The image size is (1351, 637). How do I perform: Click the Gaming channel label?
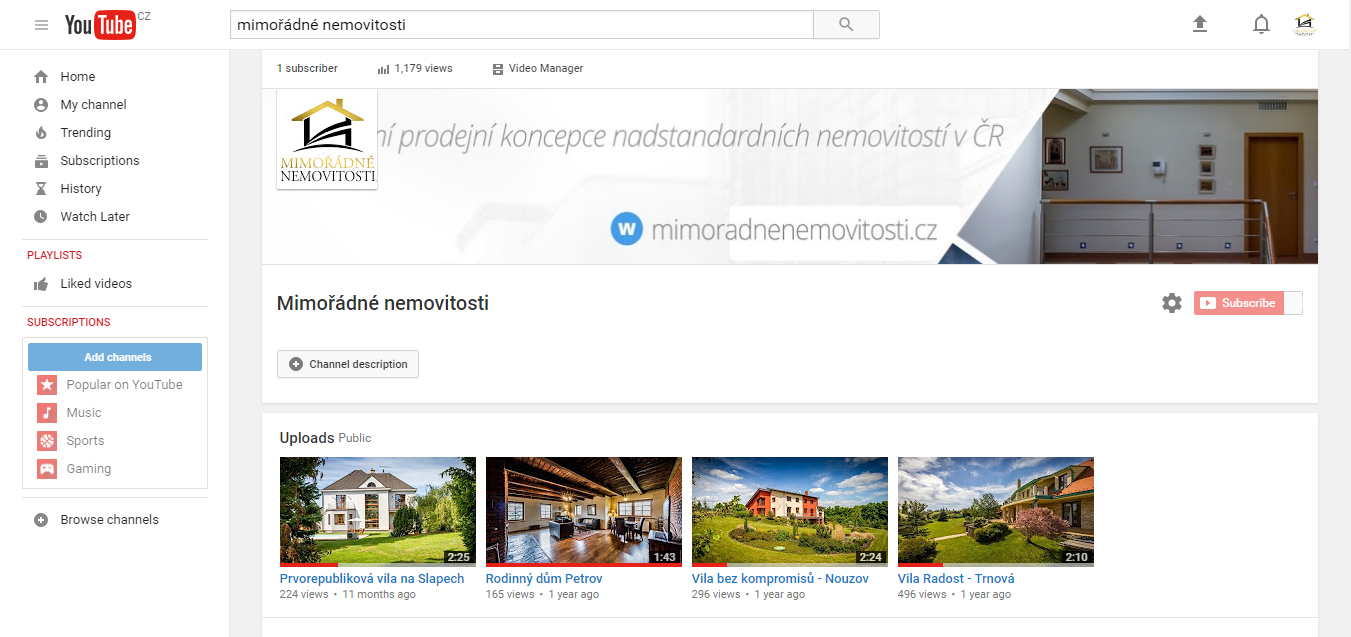point(89,469)
